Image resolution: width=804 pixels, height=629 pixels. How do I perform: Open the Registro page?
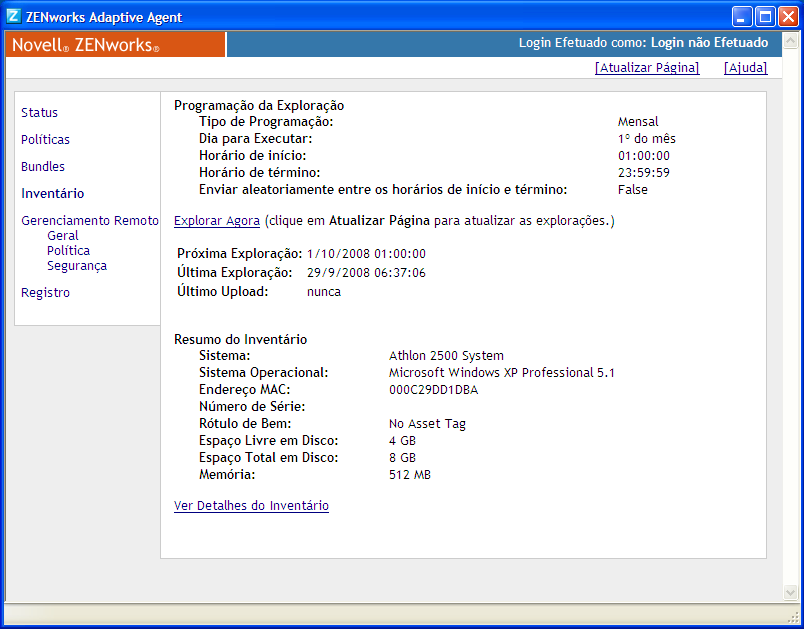point(45,292)
